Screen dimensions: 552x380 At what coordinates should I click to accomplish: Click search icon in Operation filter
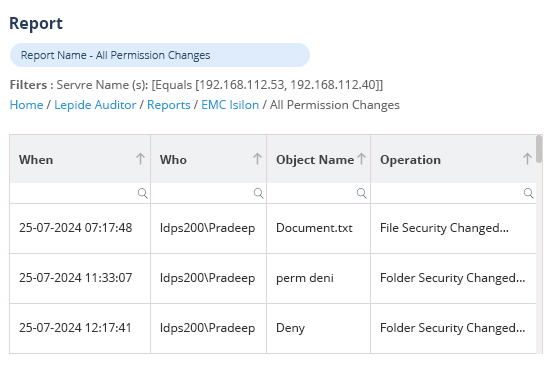tap(528, 193)
